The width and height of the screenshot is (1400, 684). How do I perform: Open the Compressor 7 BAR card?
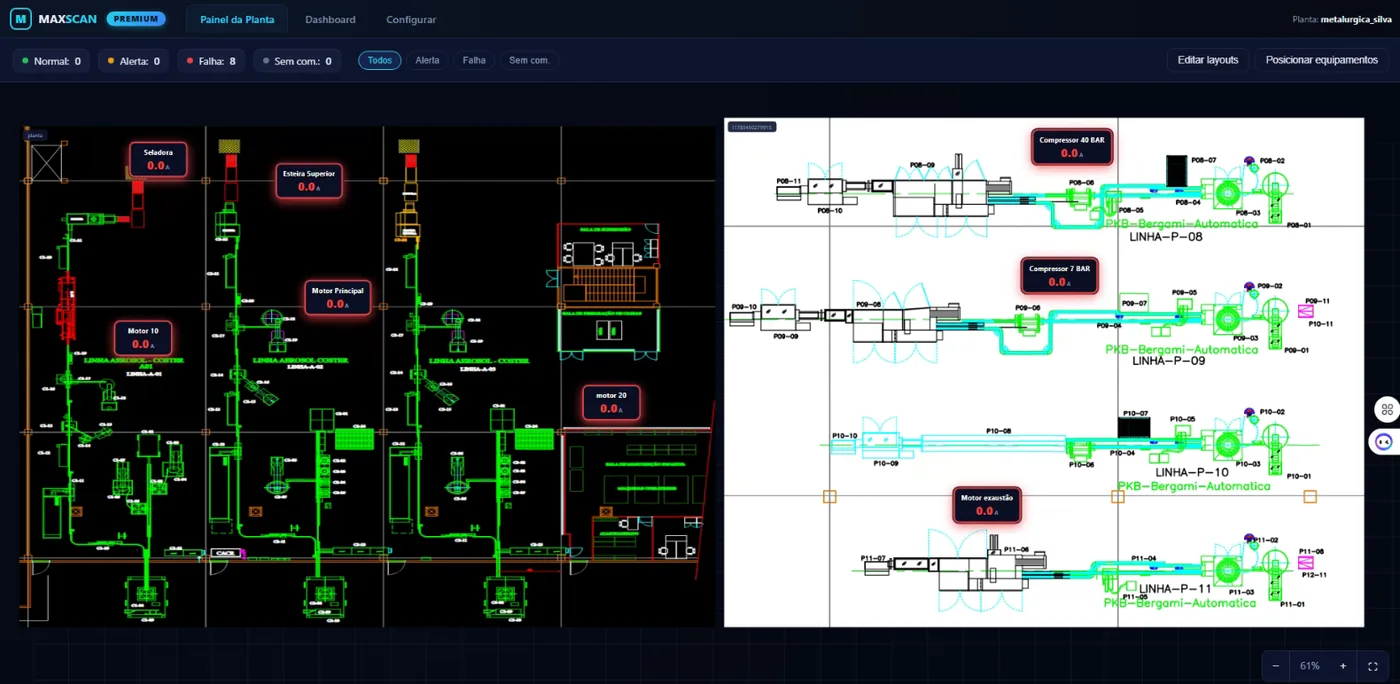click(1059, 276)
